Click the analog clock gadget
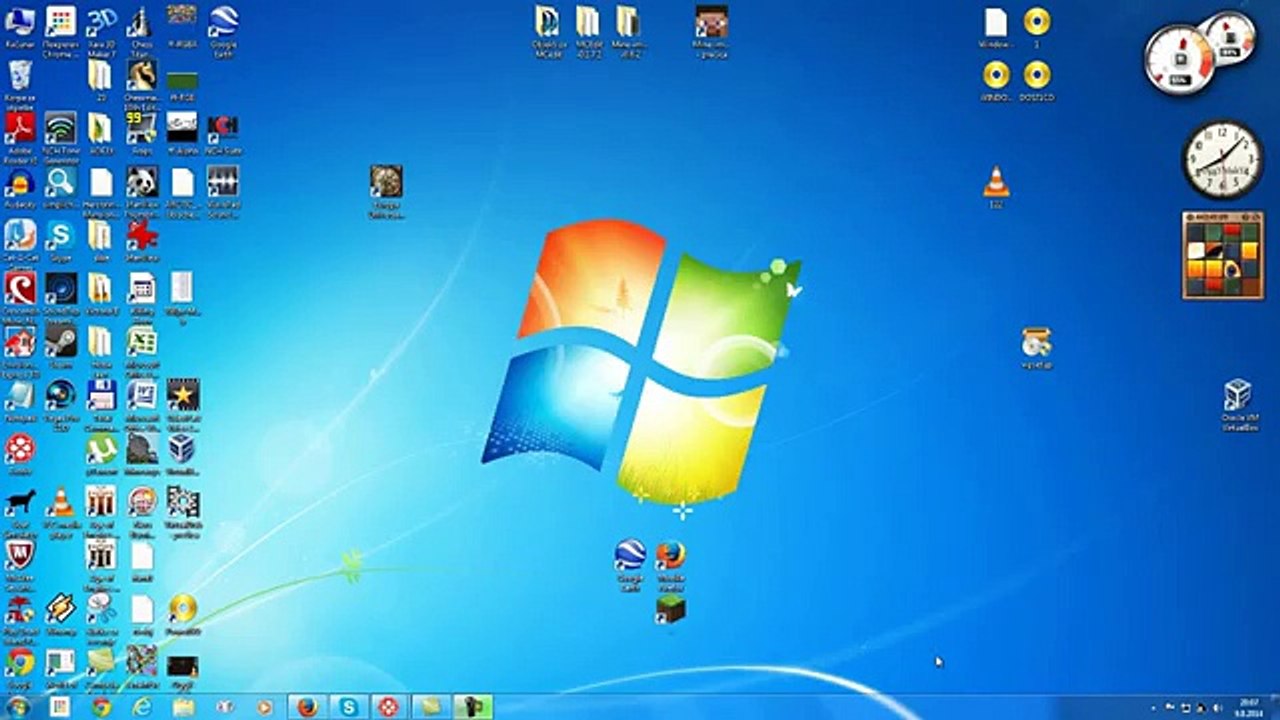Viewport: 1280px width, 720px height. pyautogui.click(x=1222, y=160)
